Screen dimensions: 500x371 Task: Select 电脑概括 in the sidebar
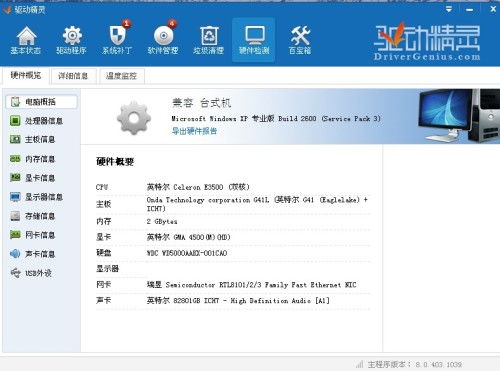(41, 102)
